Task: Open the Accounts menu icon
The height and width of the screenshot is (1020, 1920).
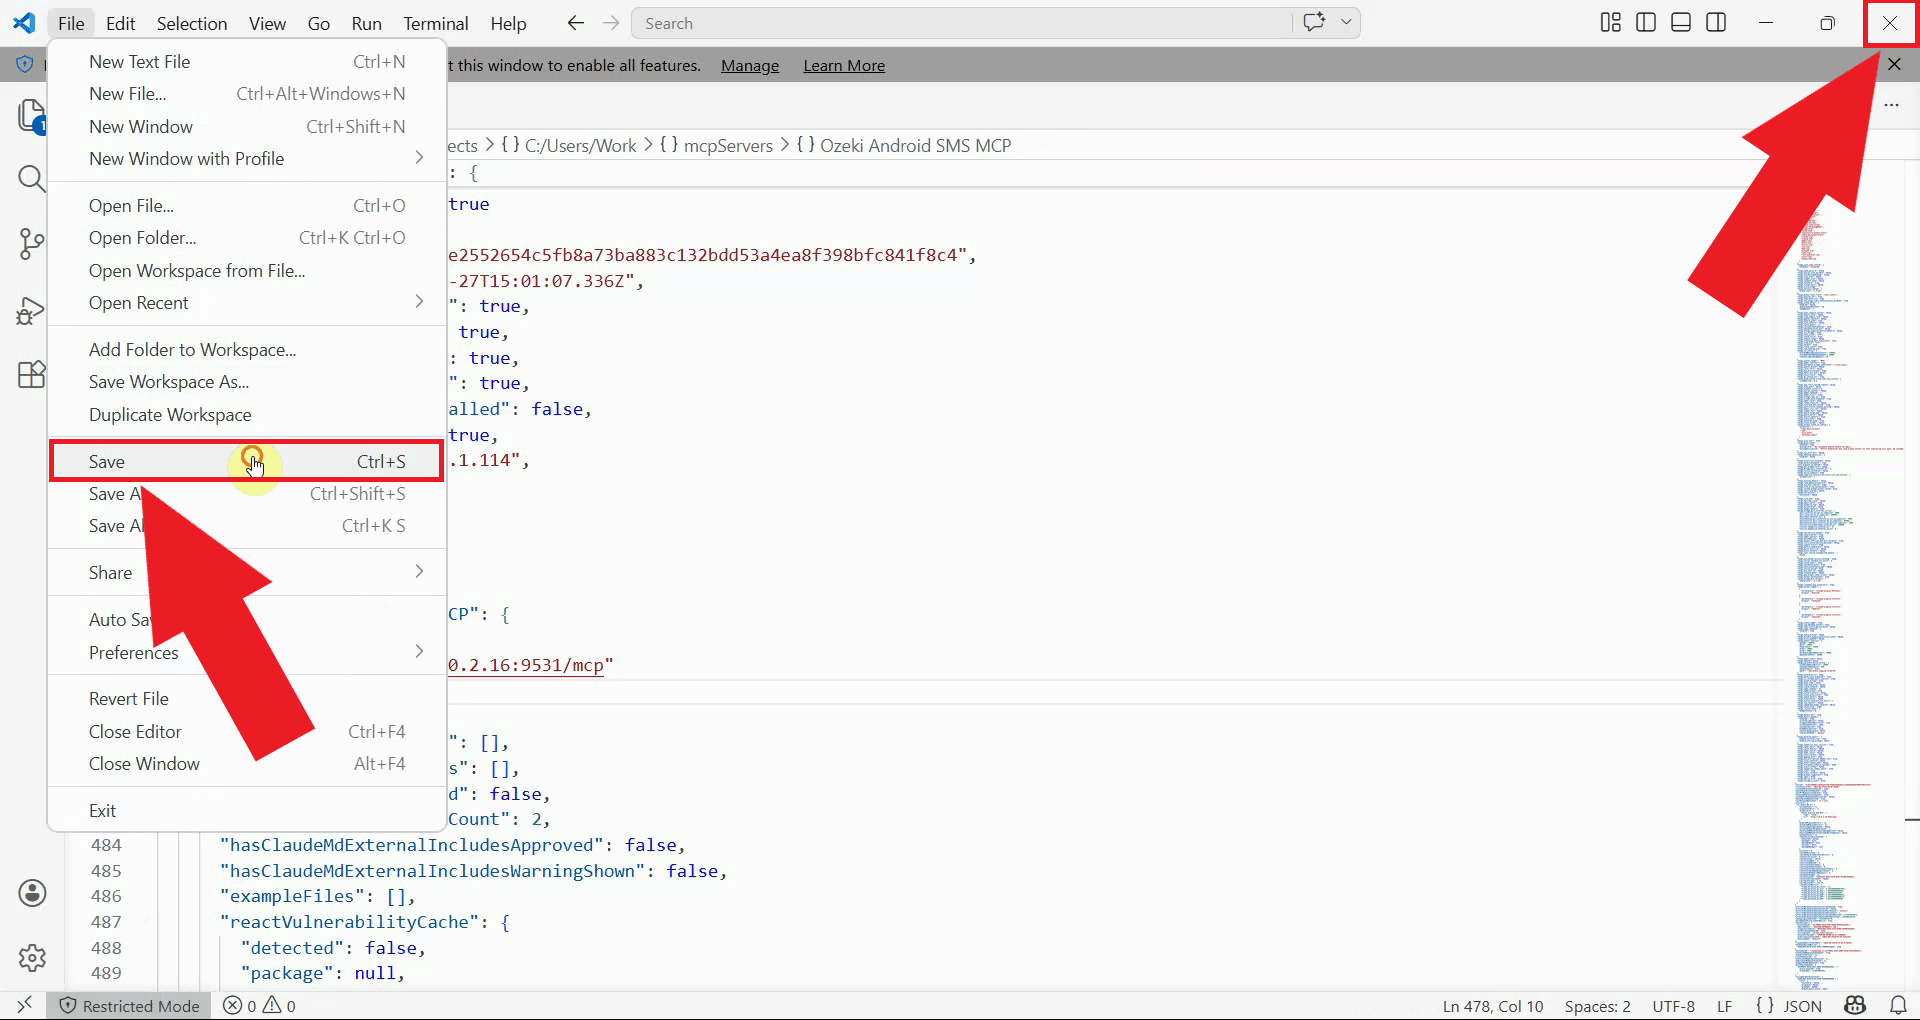Action: point(32,893)
